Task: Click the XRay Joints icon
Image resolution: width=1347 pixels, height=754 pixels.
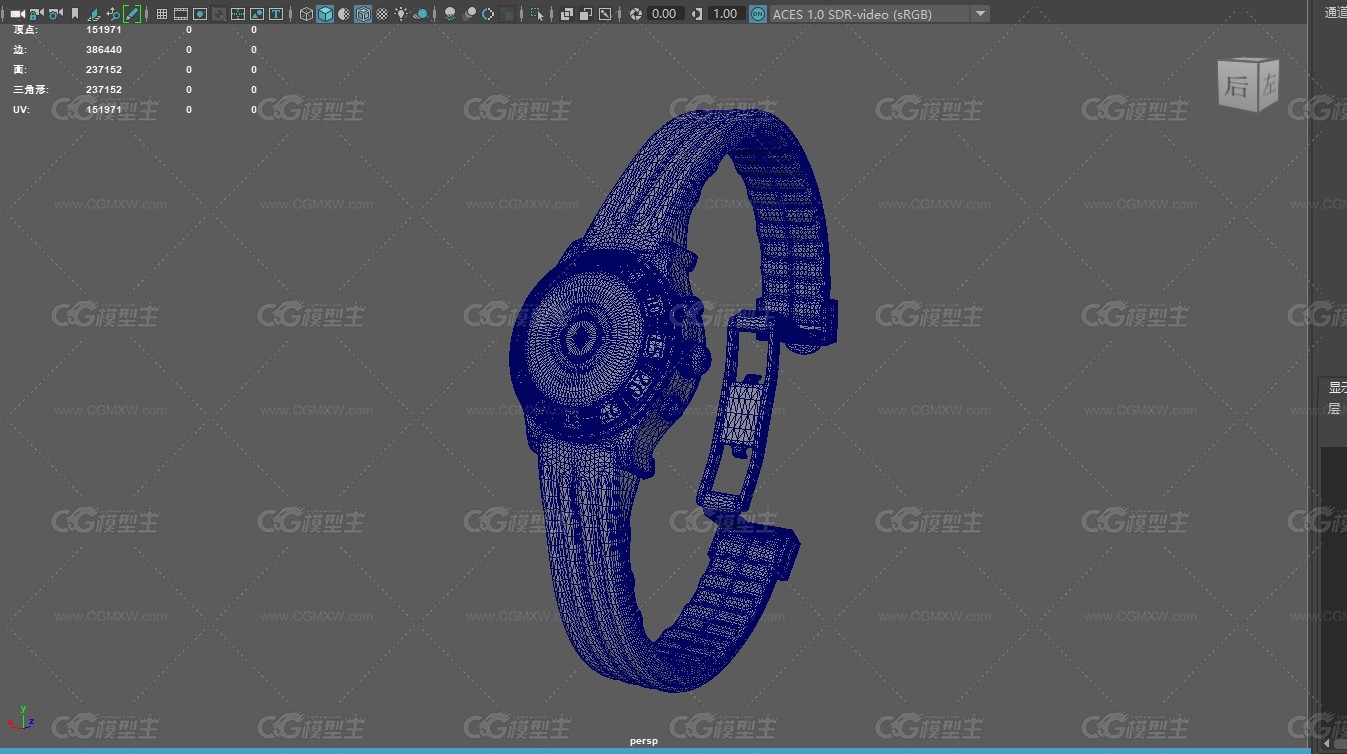Action: pos(605,14)
